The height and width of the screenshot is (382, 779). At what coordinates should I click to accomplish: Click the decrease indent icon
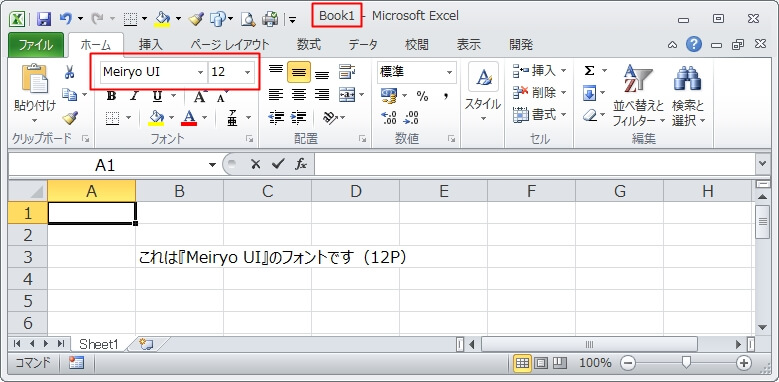pos(276,117)
